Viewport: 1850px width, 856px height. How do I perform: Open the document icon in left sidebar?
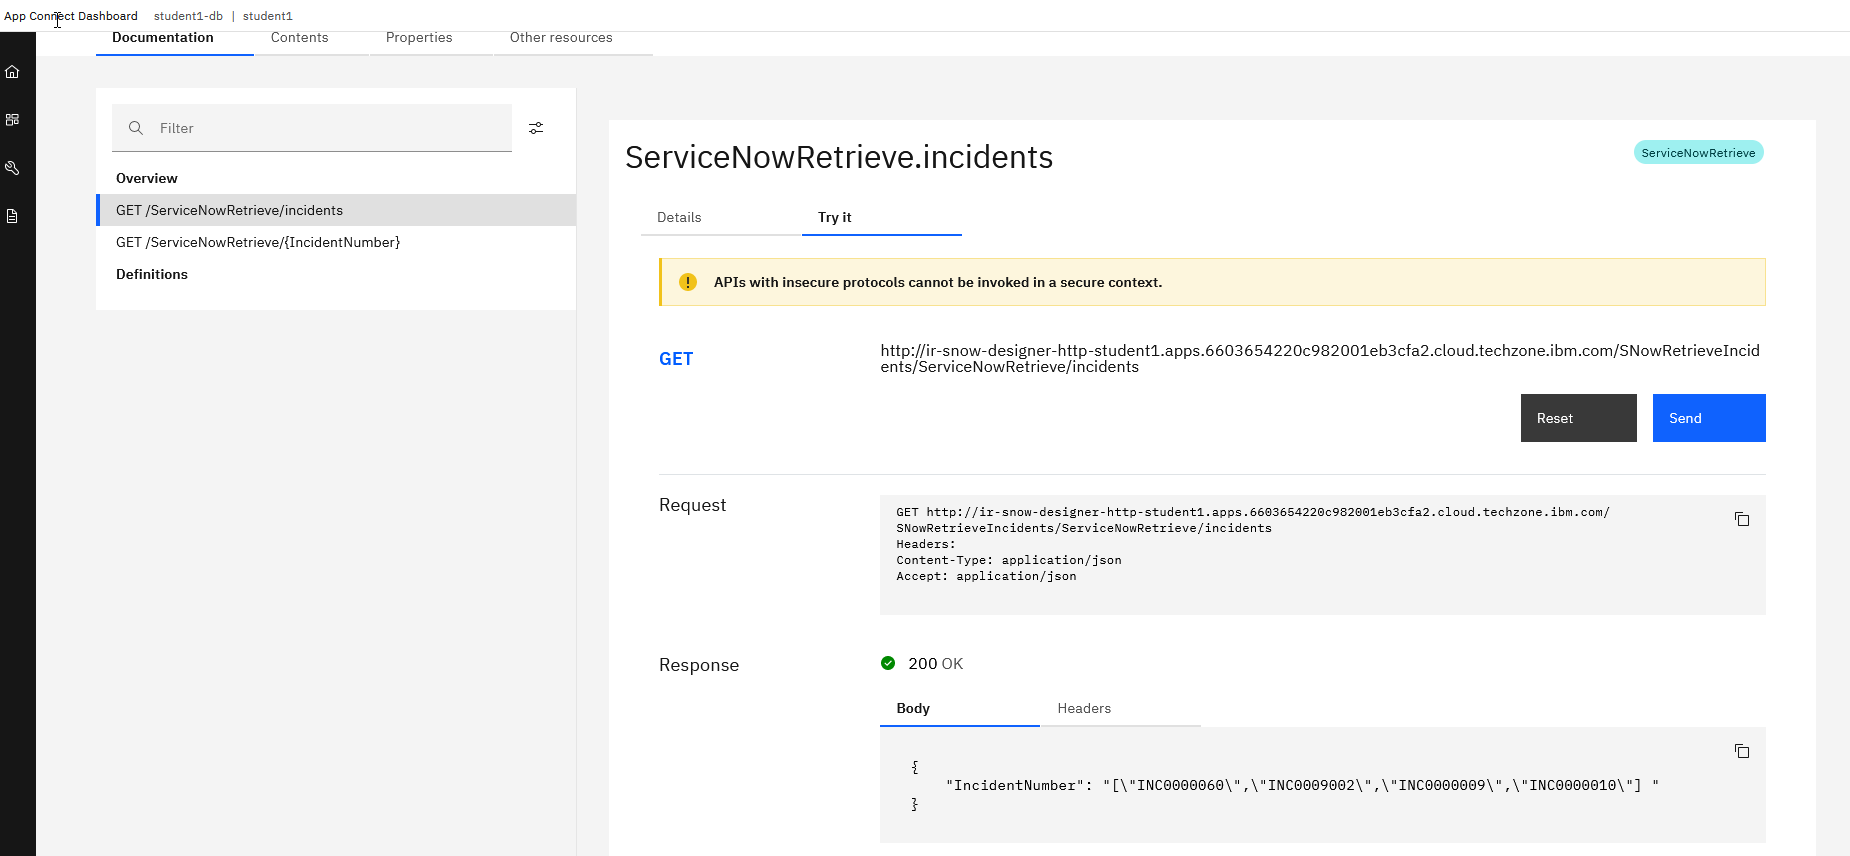point(12,216)
